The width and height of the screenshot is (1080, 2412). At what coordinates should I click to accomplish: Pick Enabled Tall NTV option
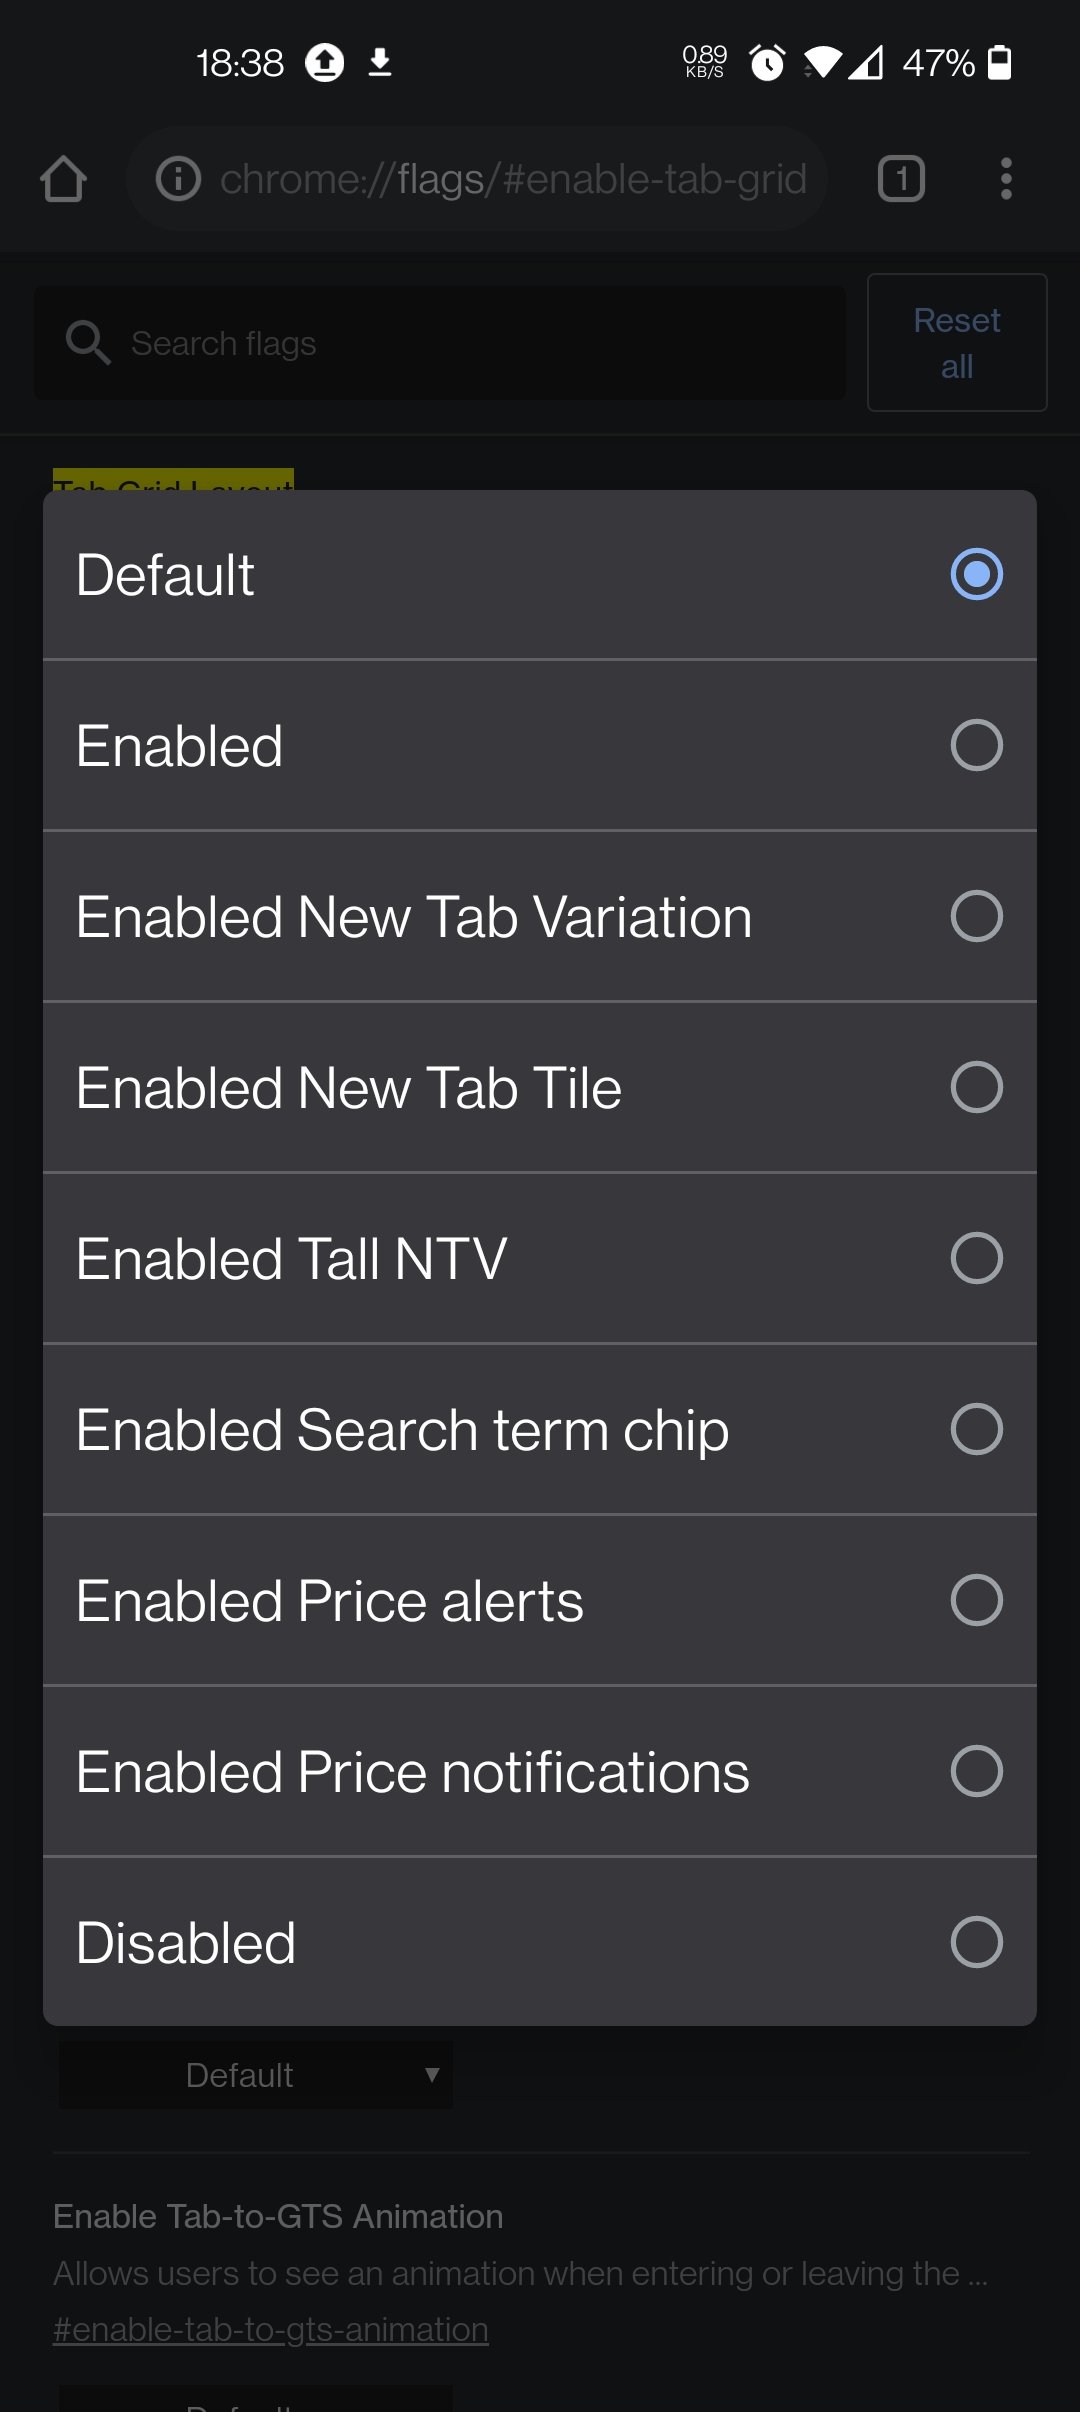[976, 1258]
